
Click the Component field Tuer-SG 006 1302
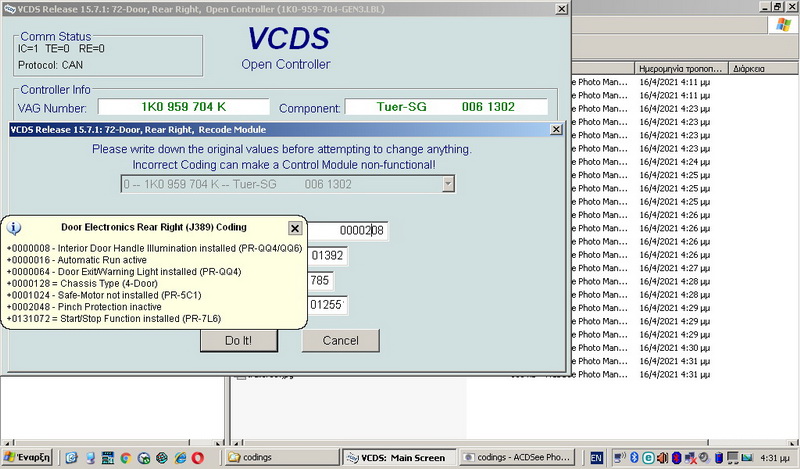[446, 107]
